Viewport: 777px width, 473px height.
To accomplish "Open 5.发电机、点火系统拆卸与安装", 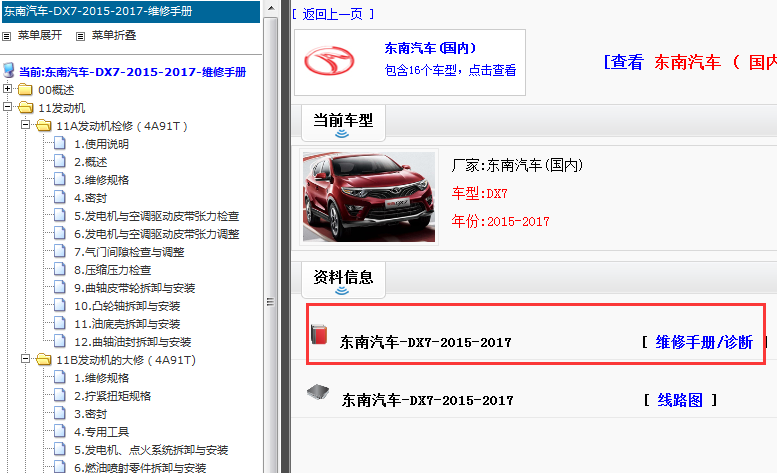I will pyautogui.click(x=151, y=450).
